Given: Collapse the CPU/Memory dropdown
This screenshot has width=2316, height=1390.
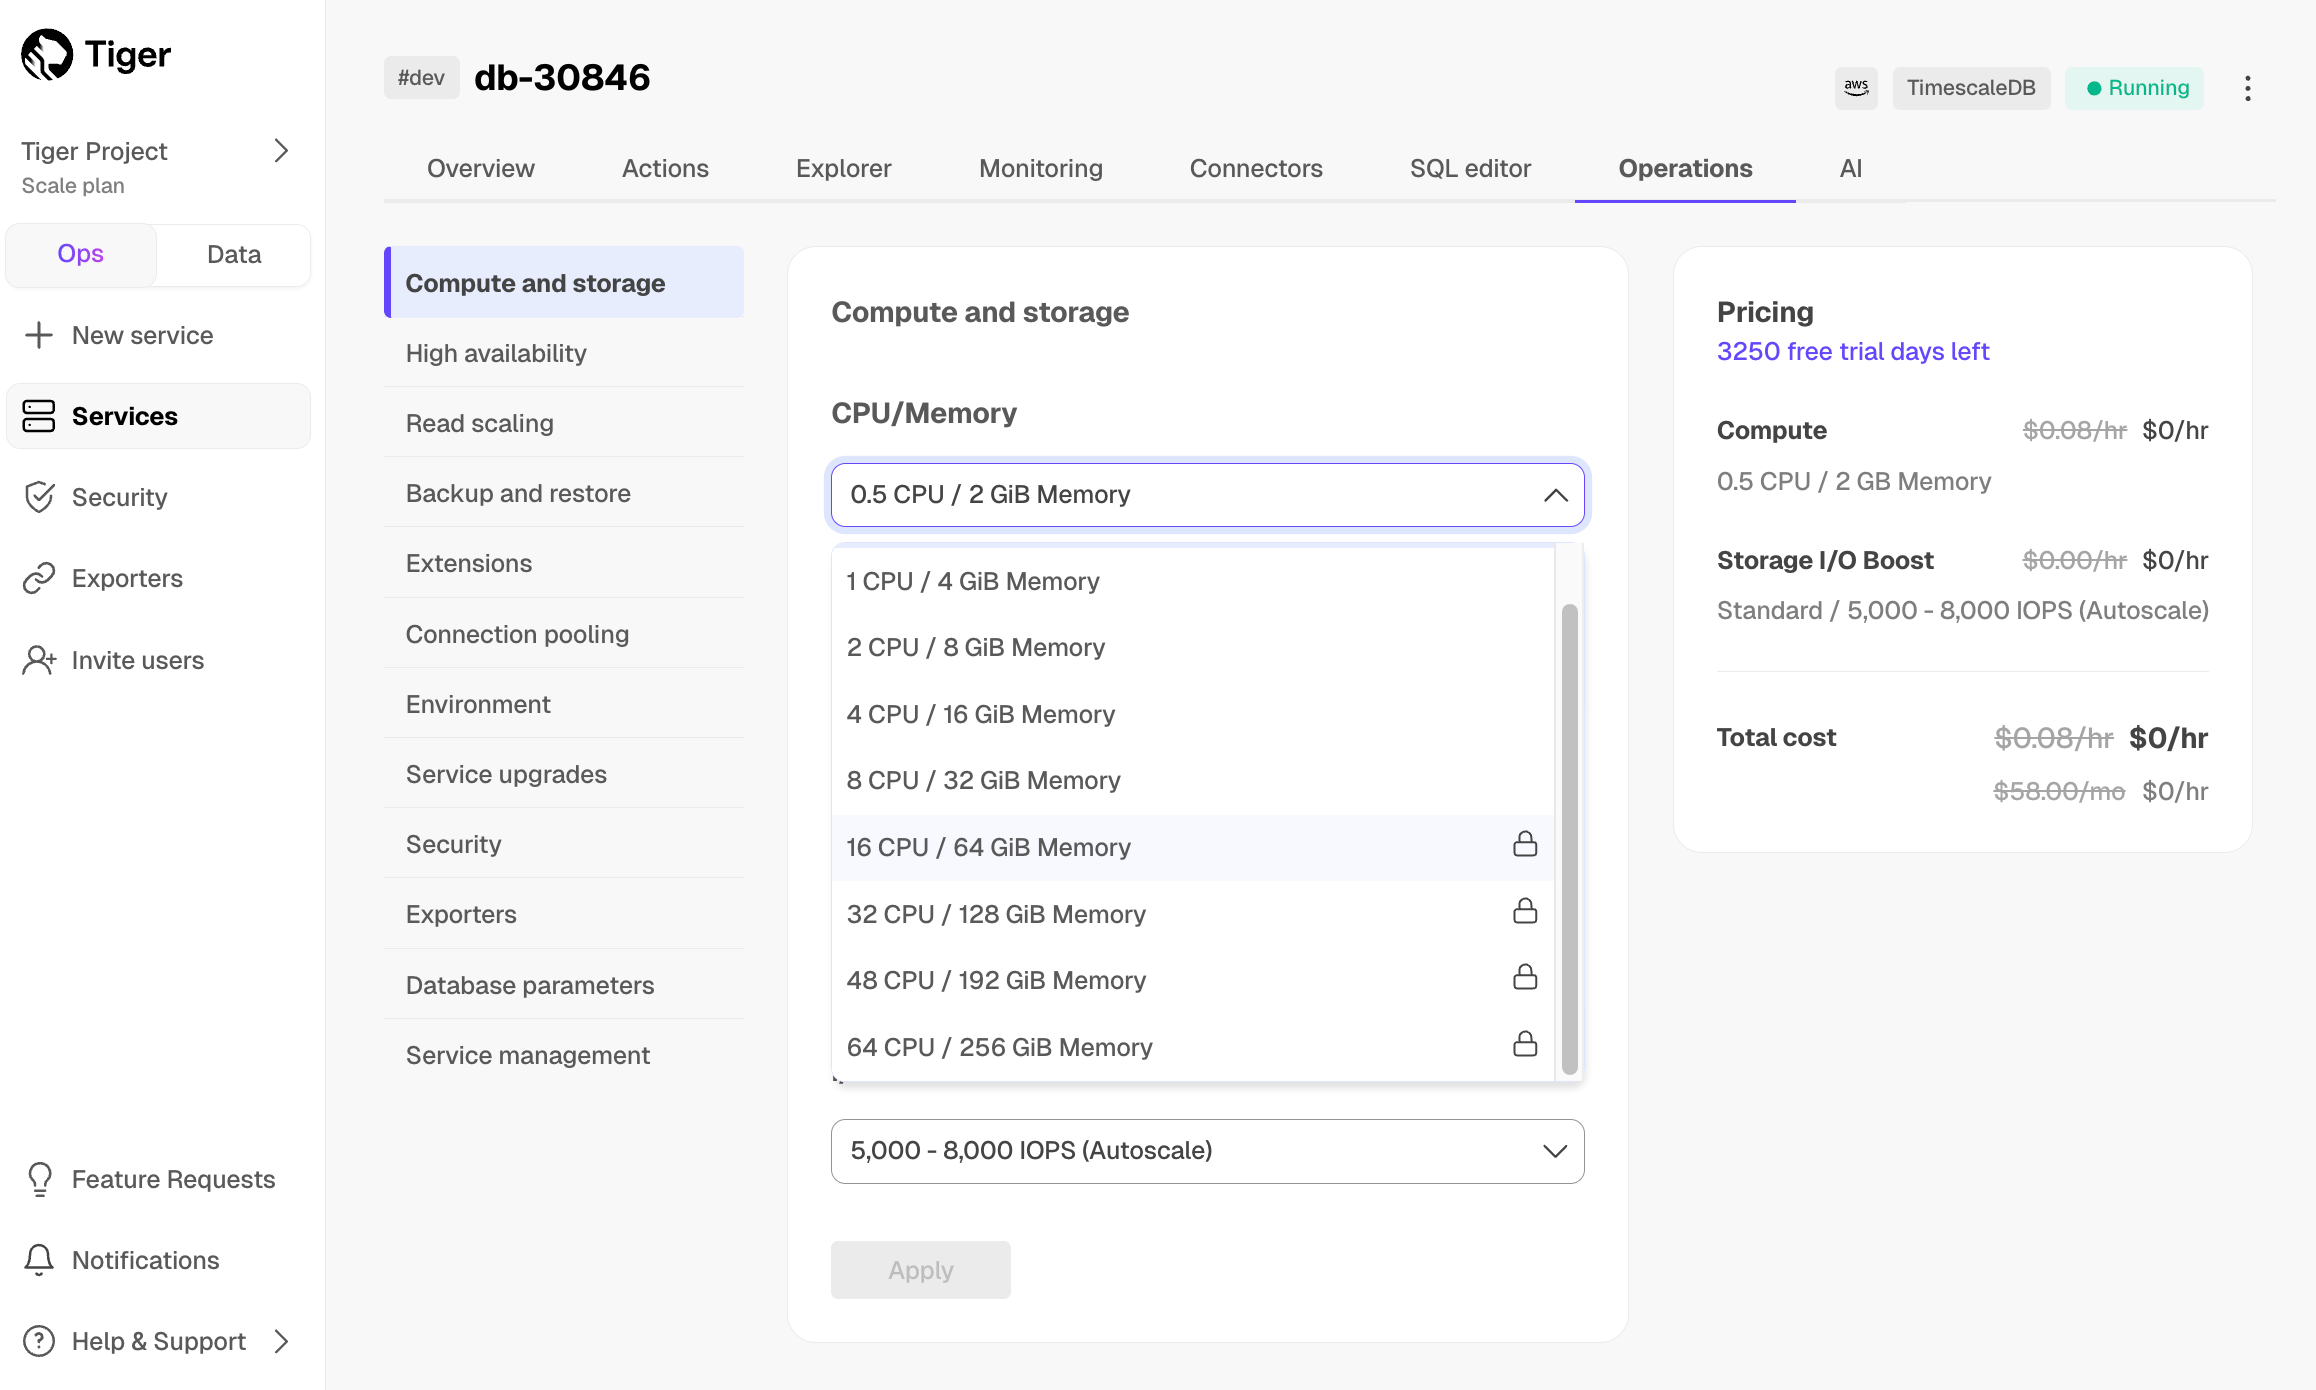Looking at the screenshot, I should (x=1555, y=495).
